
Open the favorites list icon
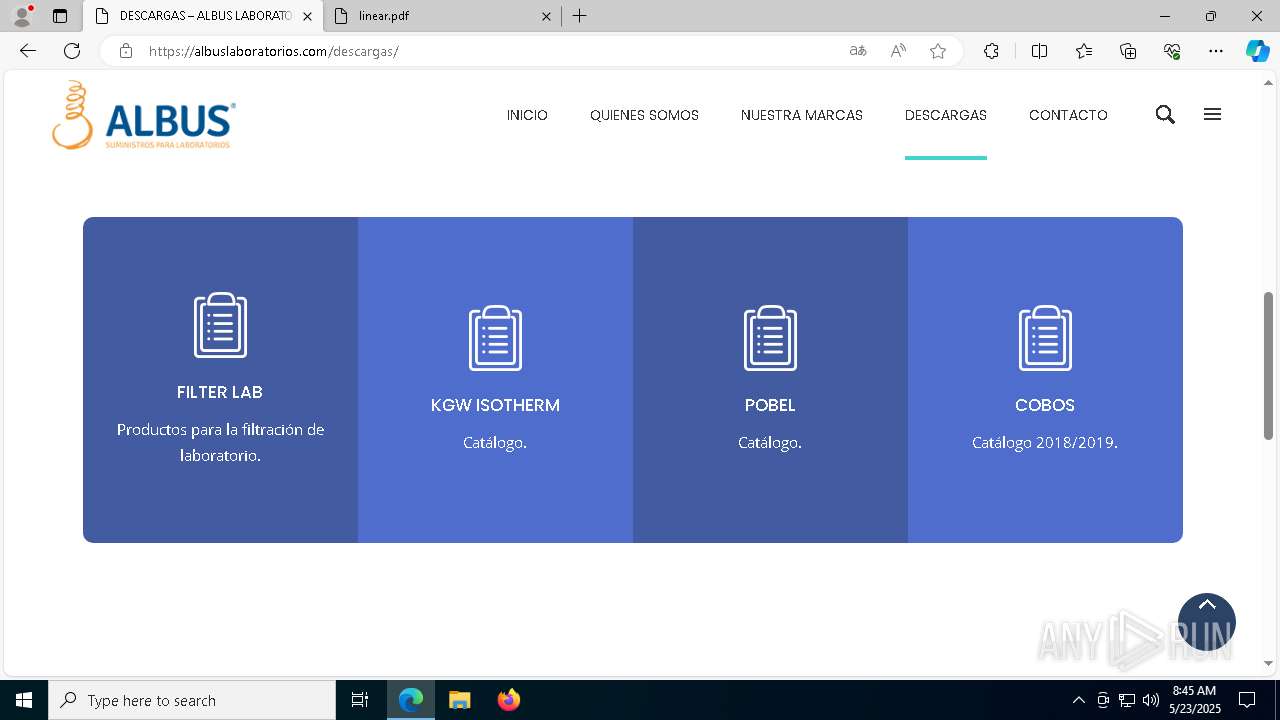click(1084, 51)
